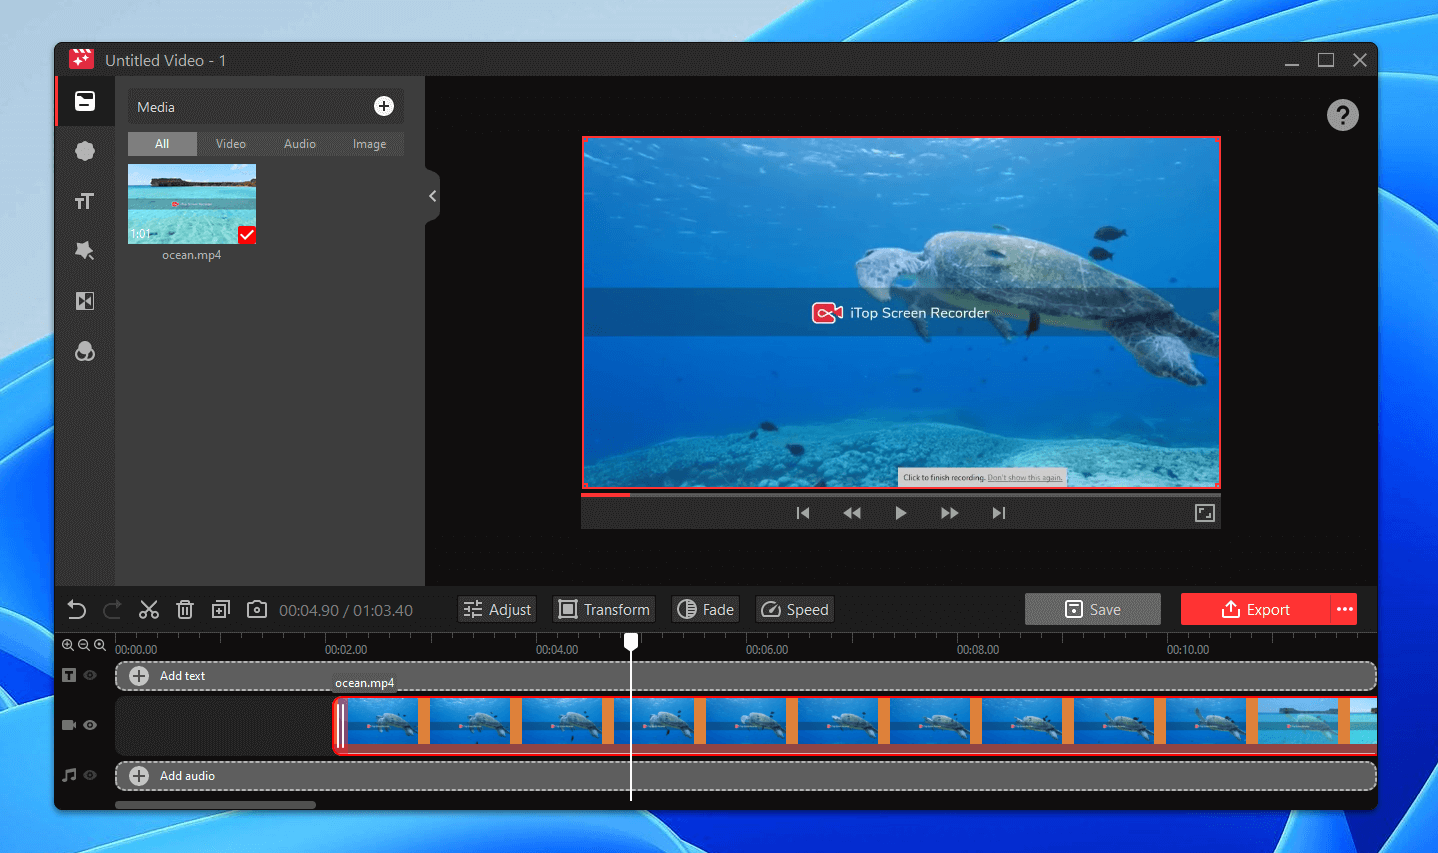Undo the last edit

(77, 609)
